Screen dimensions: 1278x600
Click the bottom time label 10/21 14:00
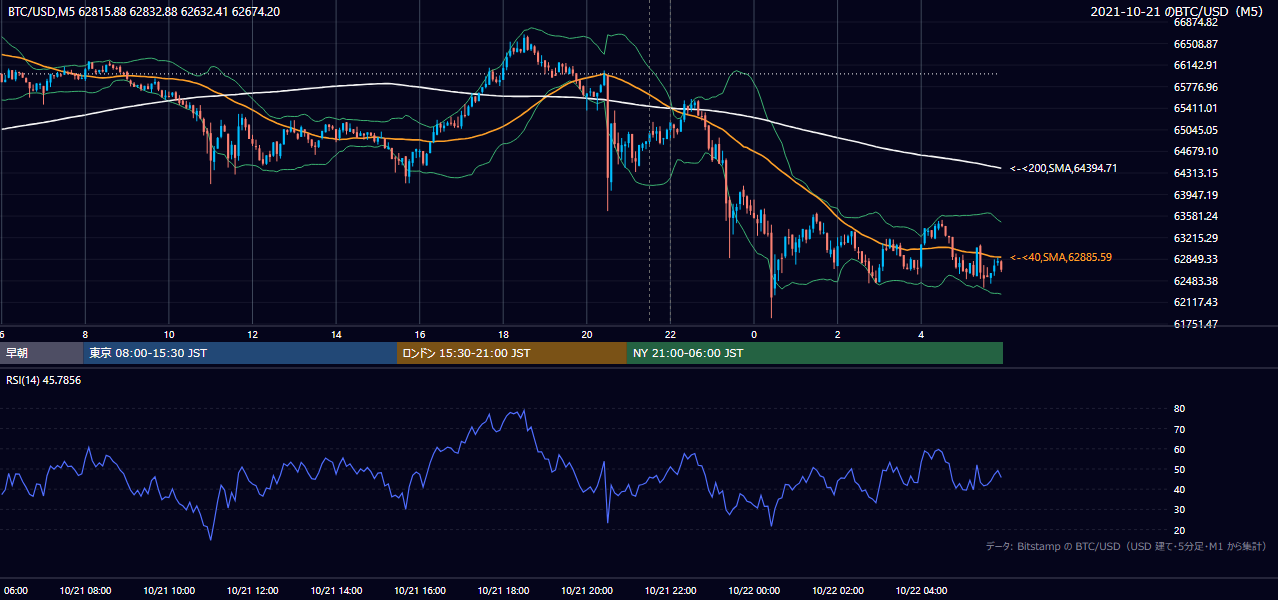pos(336,591)
